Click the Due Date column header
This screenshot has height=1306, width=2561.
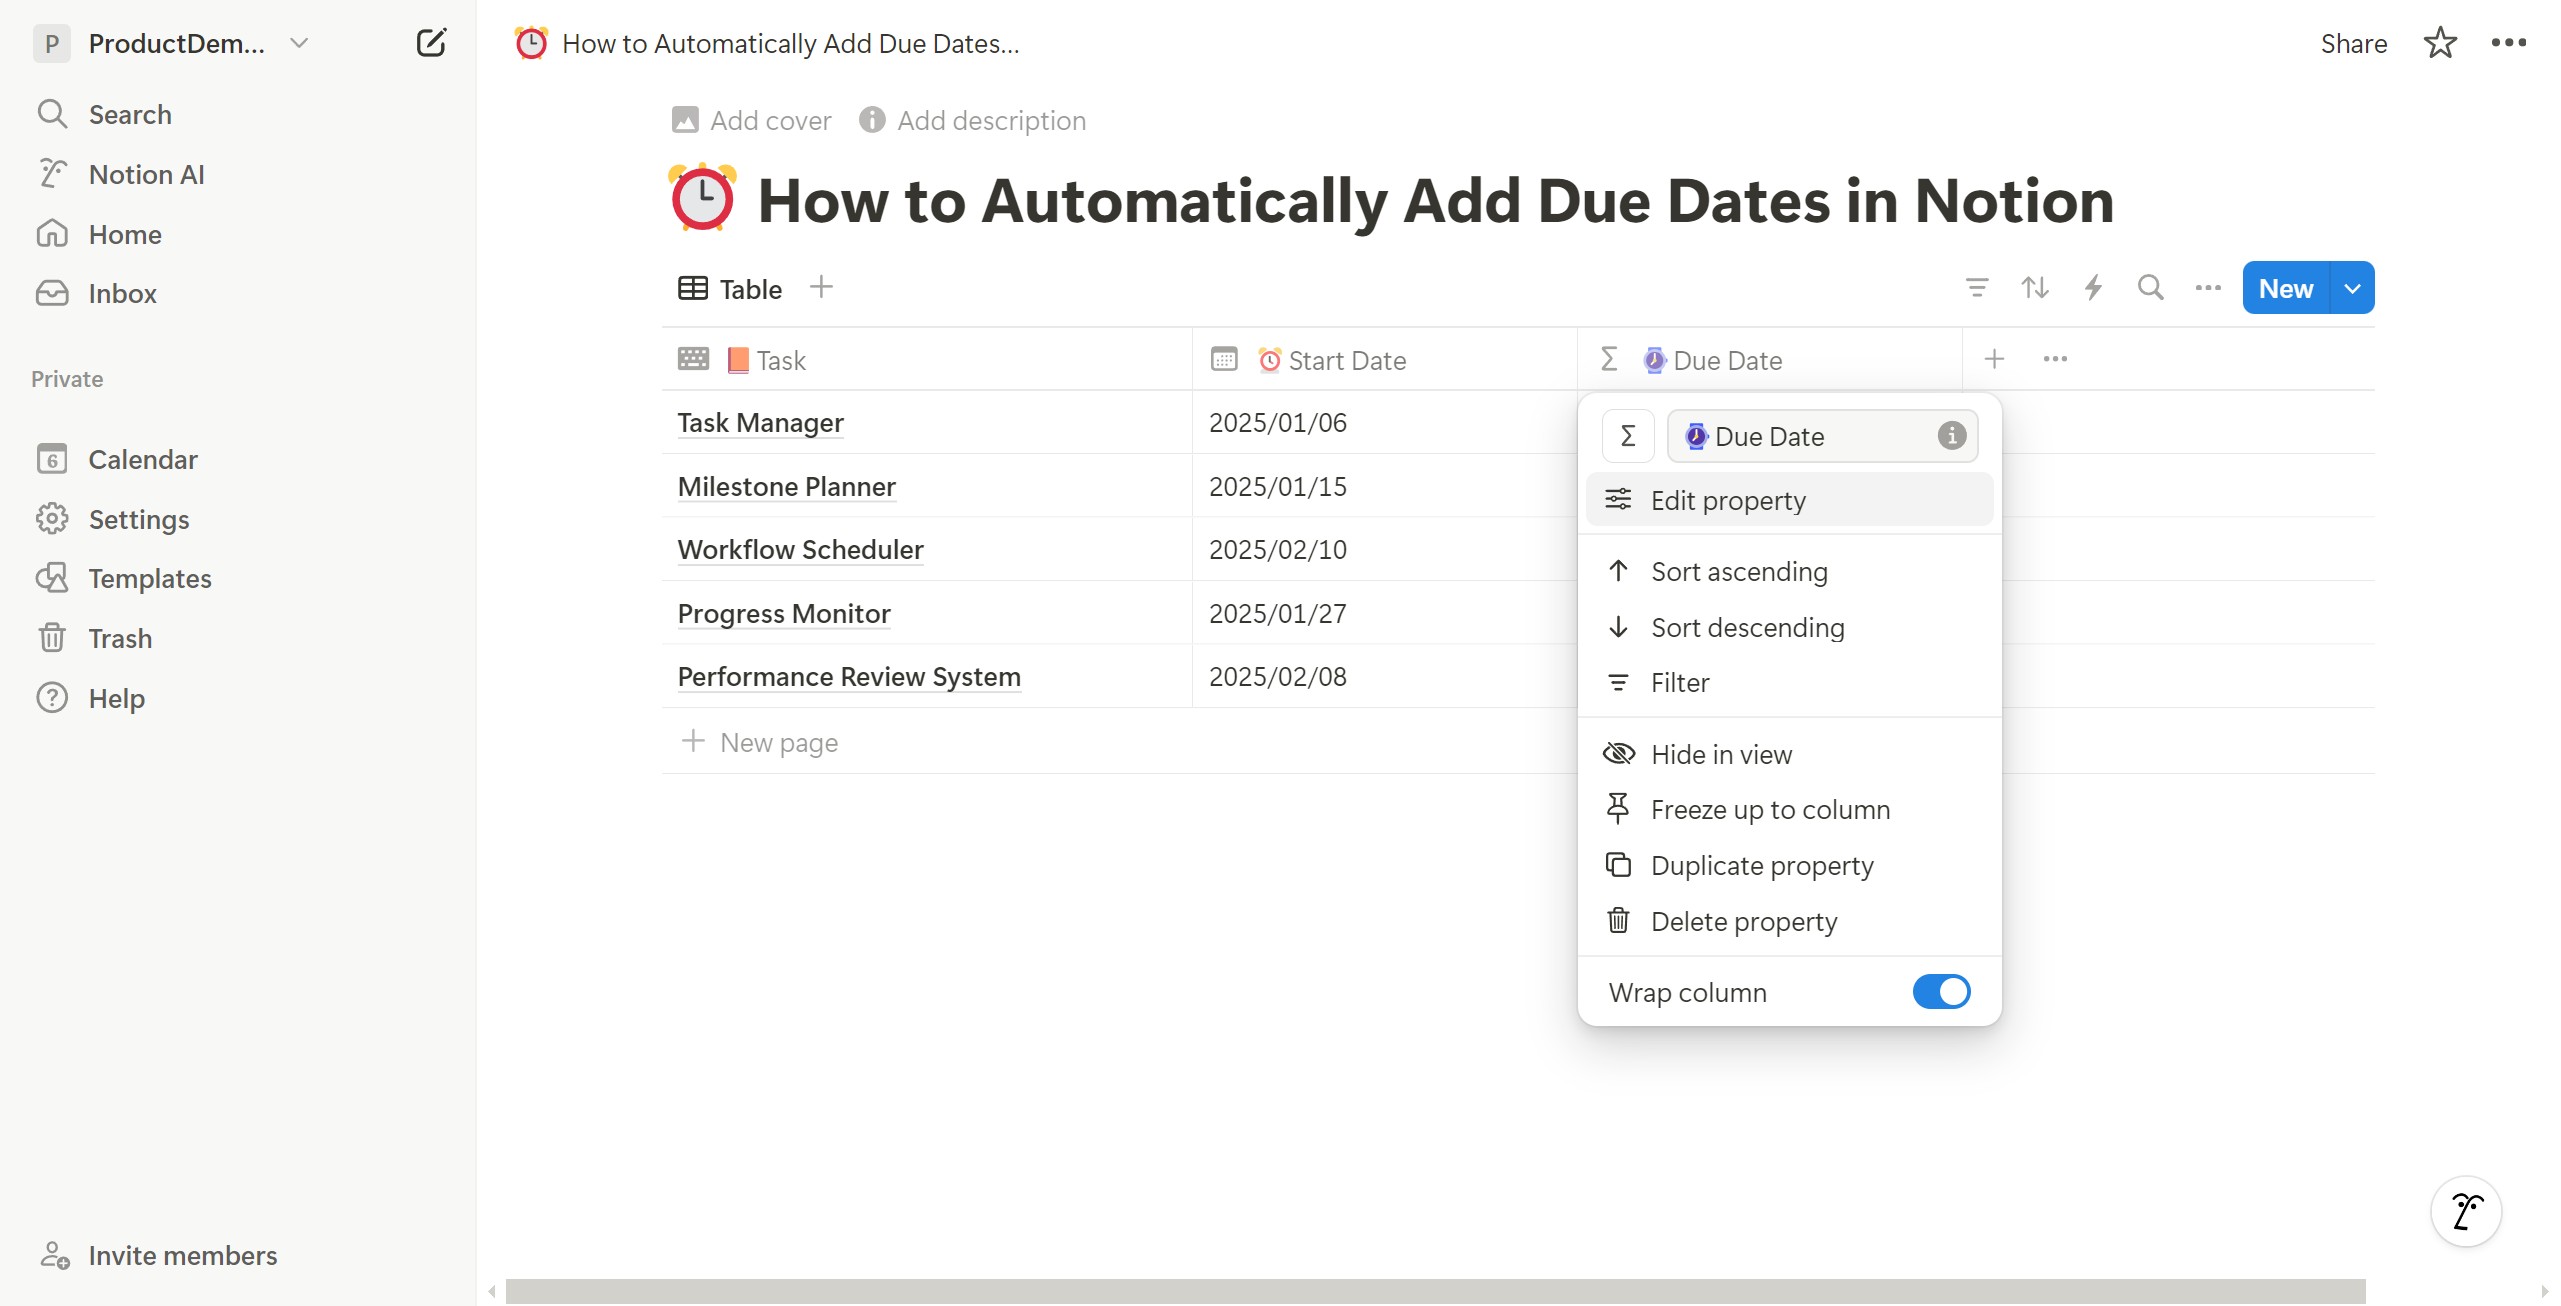pos(1770,360)
